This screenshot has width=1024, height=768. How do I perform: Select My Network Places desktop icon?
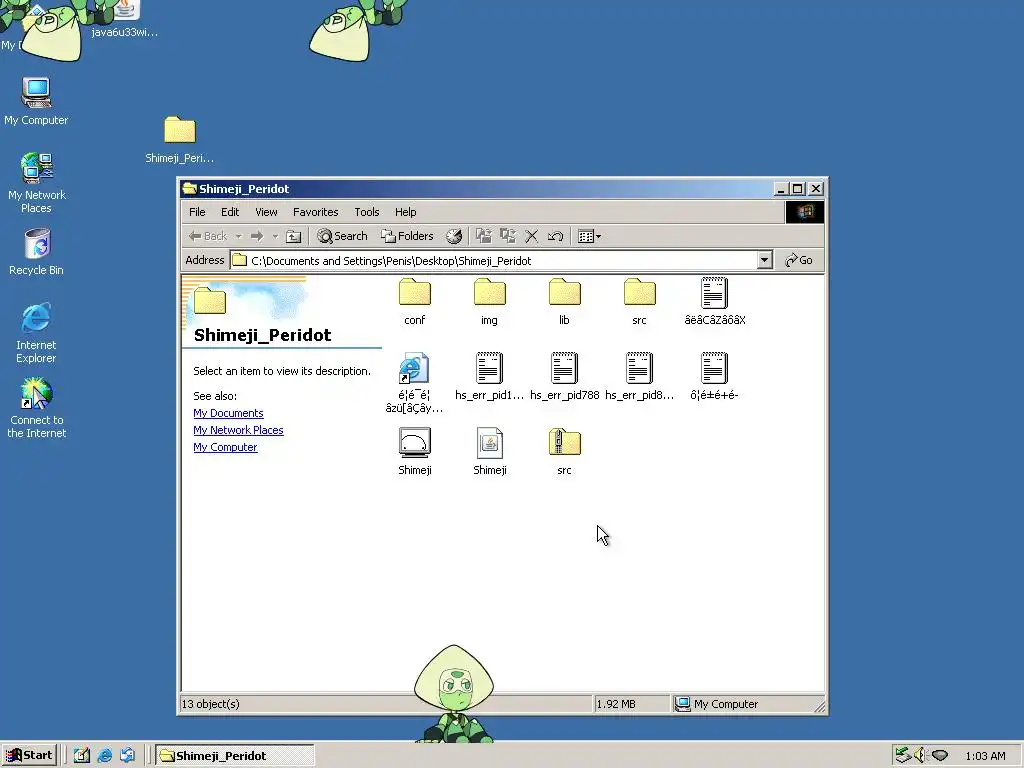coord(37,183)
